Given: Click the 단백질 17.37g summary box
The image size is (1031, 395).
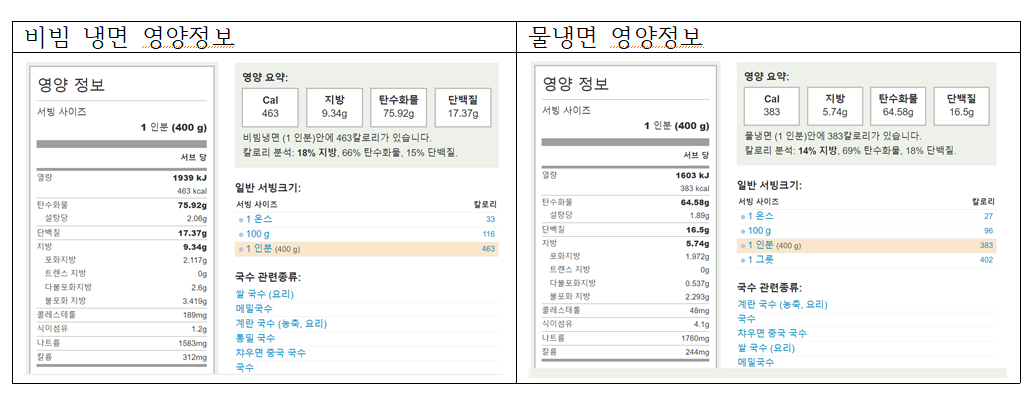Looking at the screenshot, I should coord(462,107).
